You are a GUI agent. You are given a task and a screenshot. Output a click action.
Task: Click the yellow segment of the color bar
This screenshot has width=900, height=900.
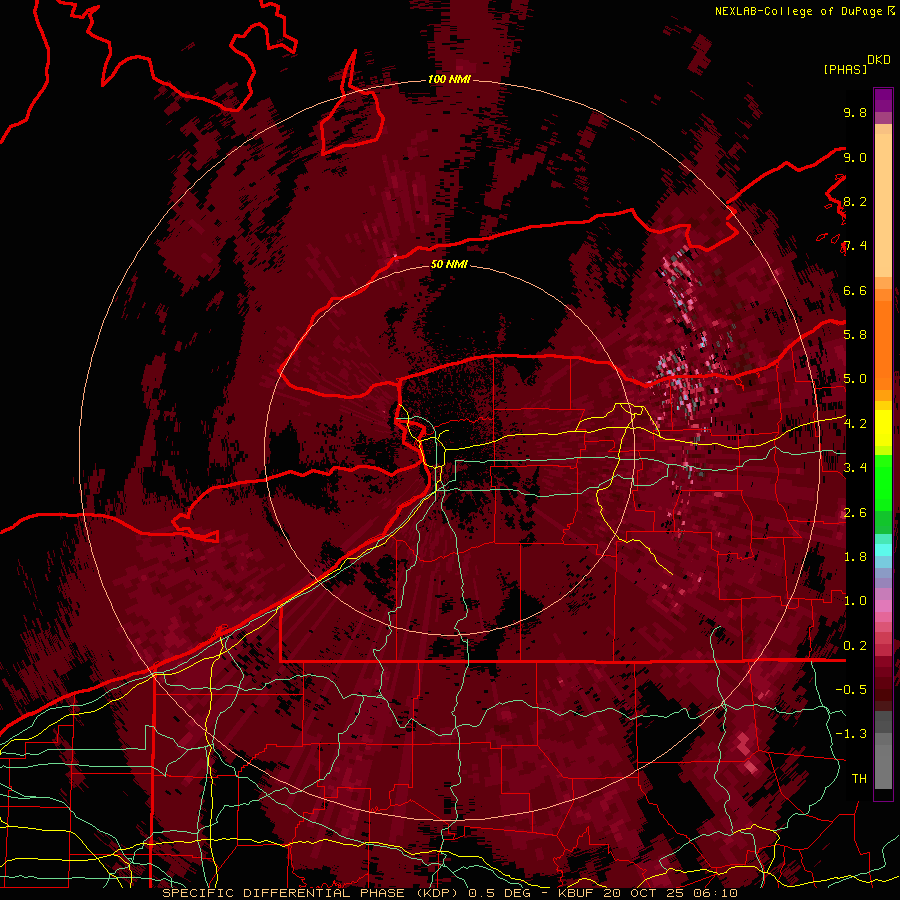883,428
